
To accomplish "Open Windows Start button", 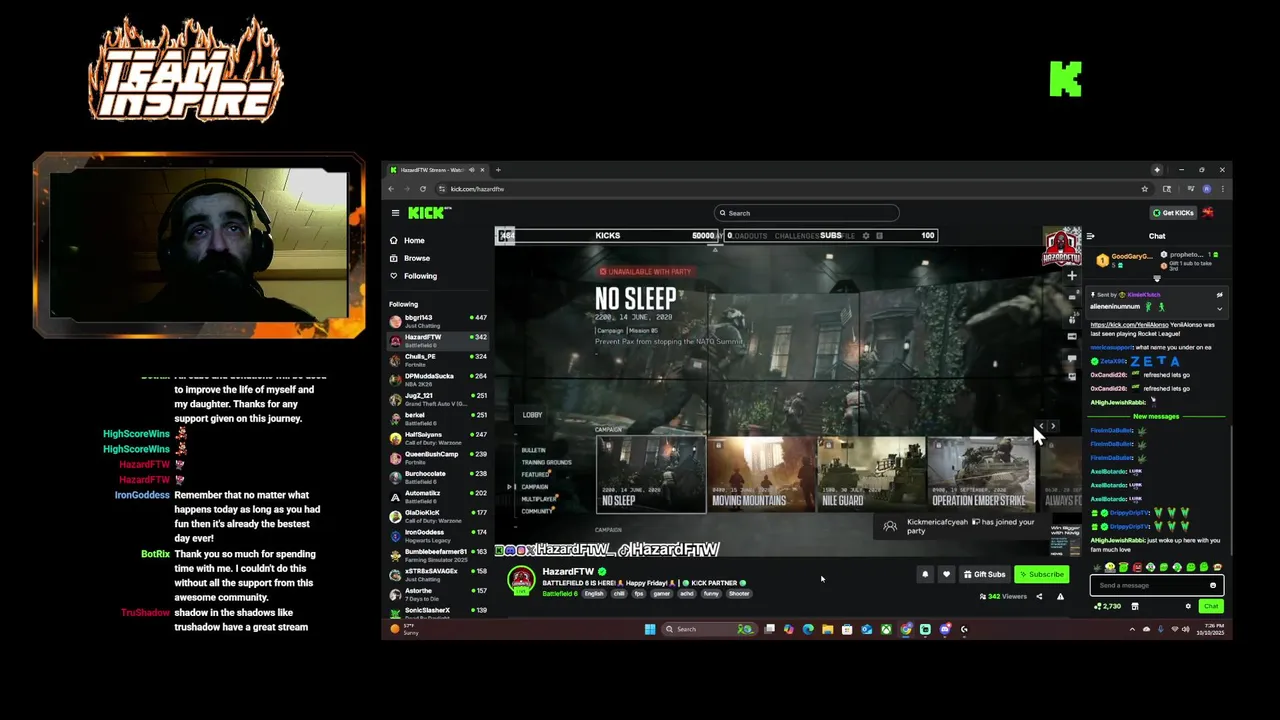I will pos(650,629).
